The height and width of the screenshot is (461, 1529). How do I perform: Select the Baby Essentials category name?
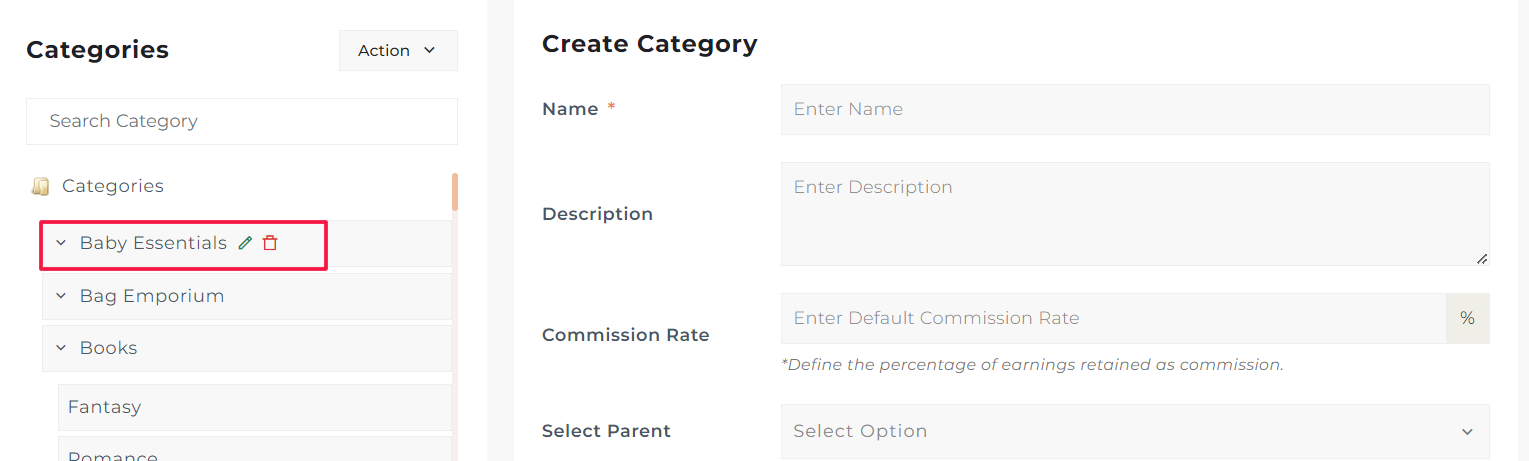click(153, 243)
